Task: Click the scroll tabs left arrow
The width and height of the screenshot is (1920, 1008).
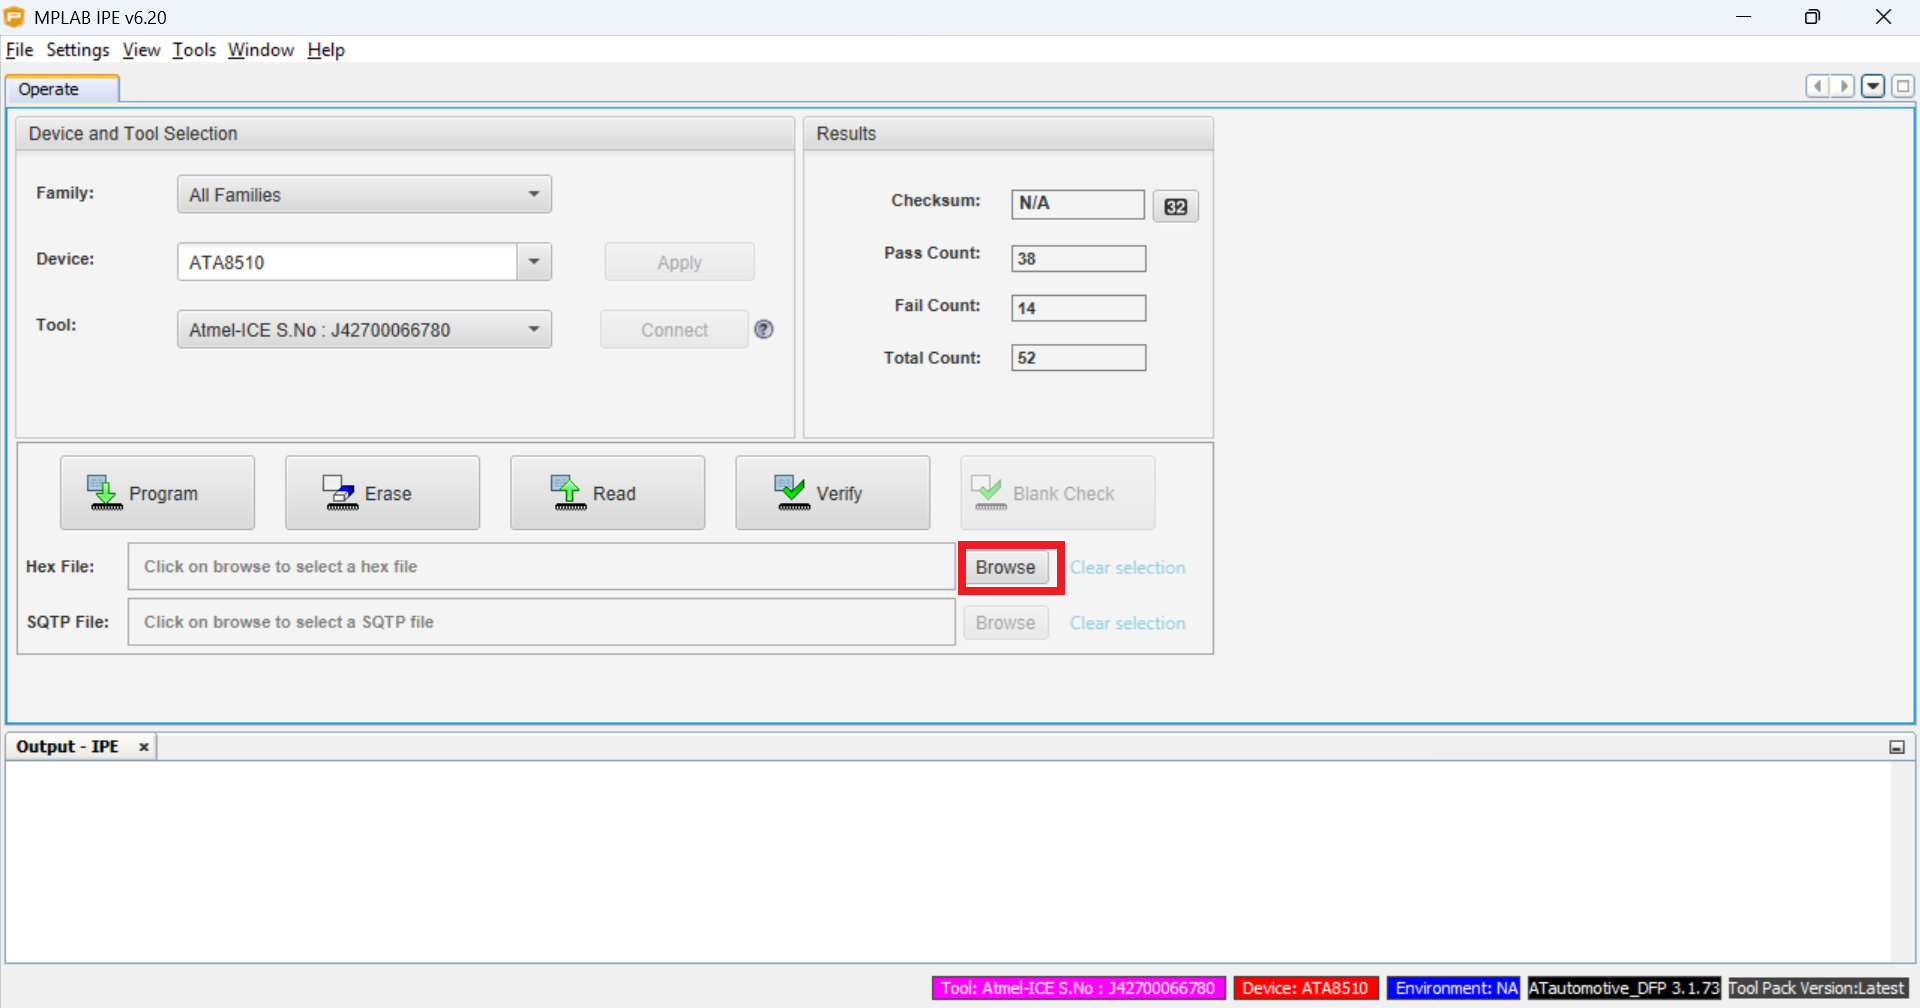Action: pyautogui.click(x=1818, y=86)
